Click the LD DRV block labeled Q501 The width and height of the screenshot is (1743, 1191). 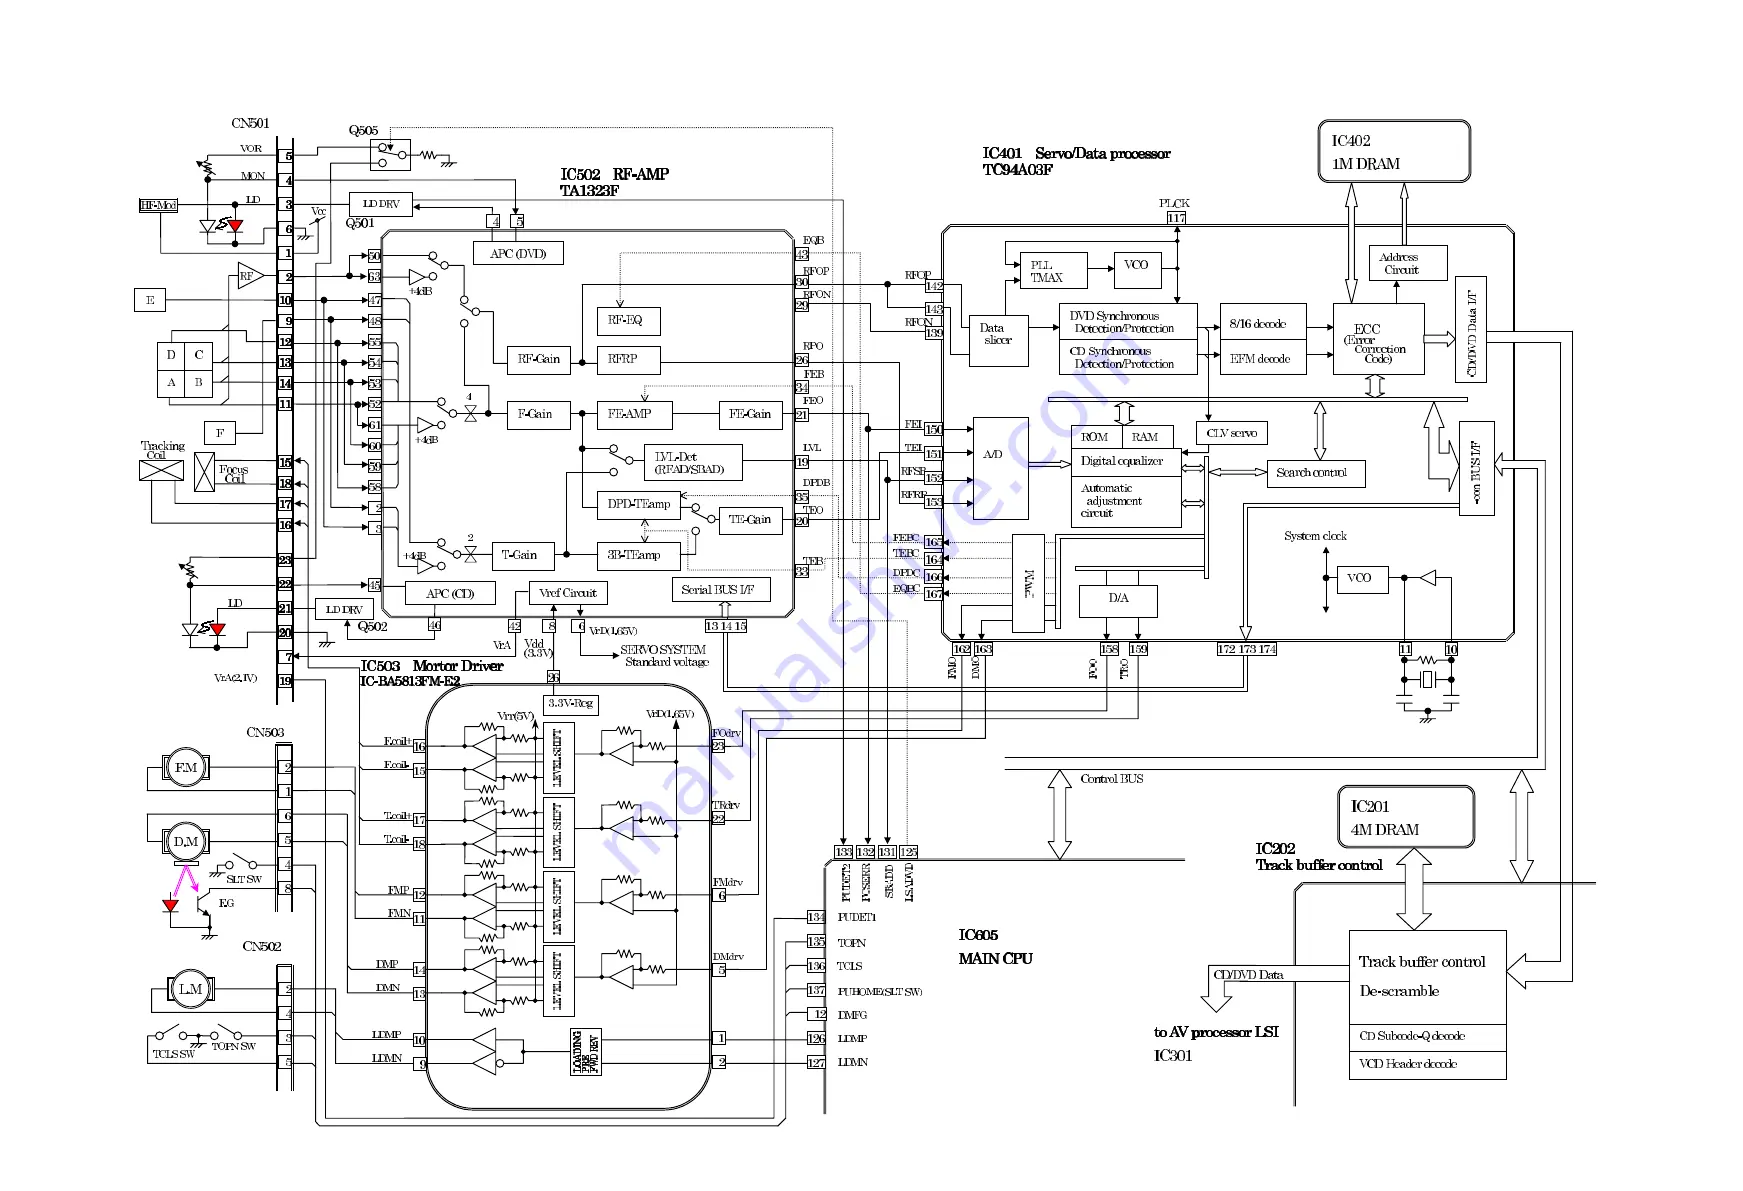click(380, 204)
